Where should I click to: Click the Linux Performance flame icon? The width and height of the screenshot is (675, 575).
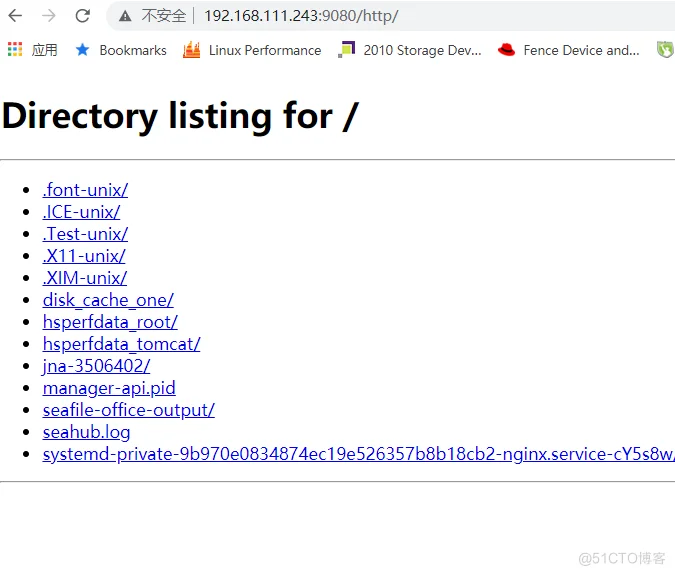click(x=192, y=49)
